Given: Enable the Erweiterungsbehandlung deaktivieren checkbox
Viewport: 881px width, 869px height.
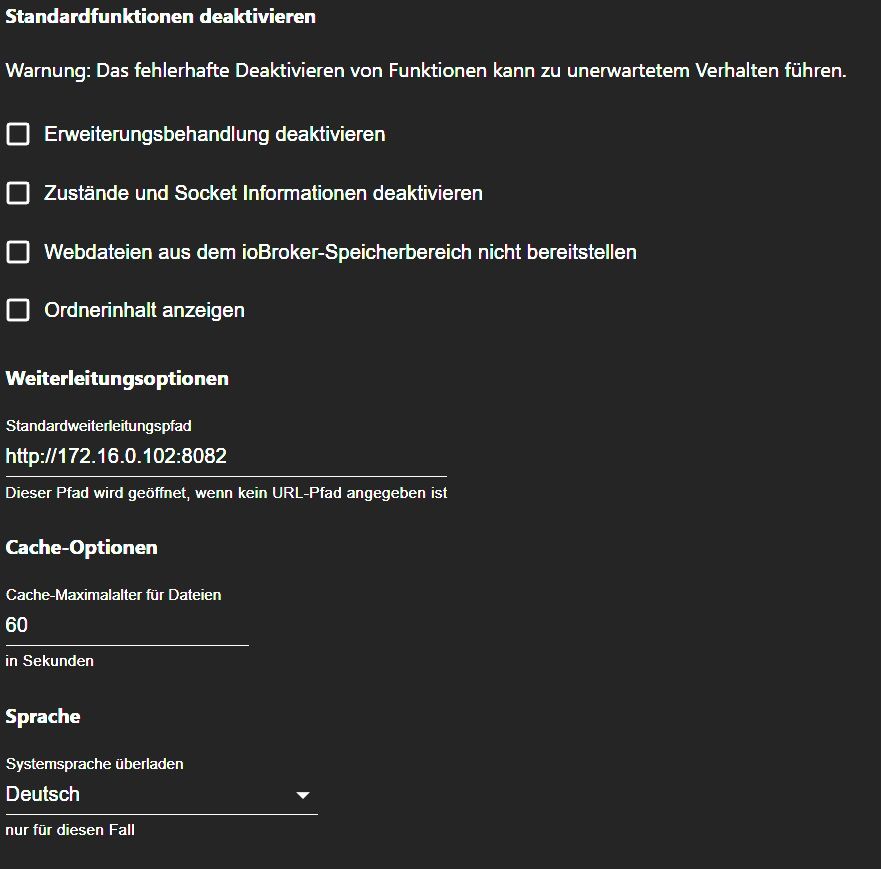Looking at the screenshot, I should [18, 134].
